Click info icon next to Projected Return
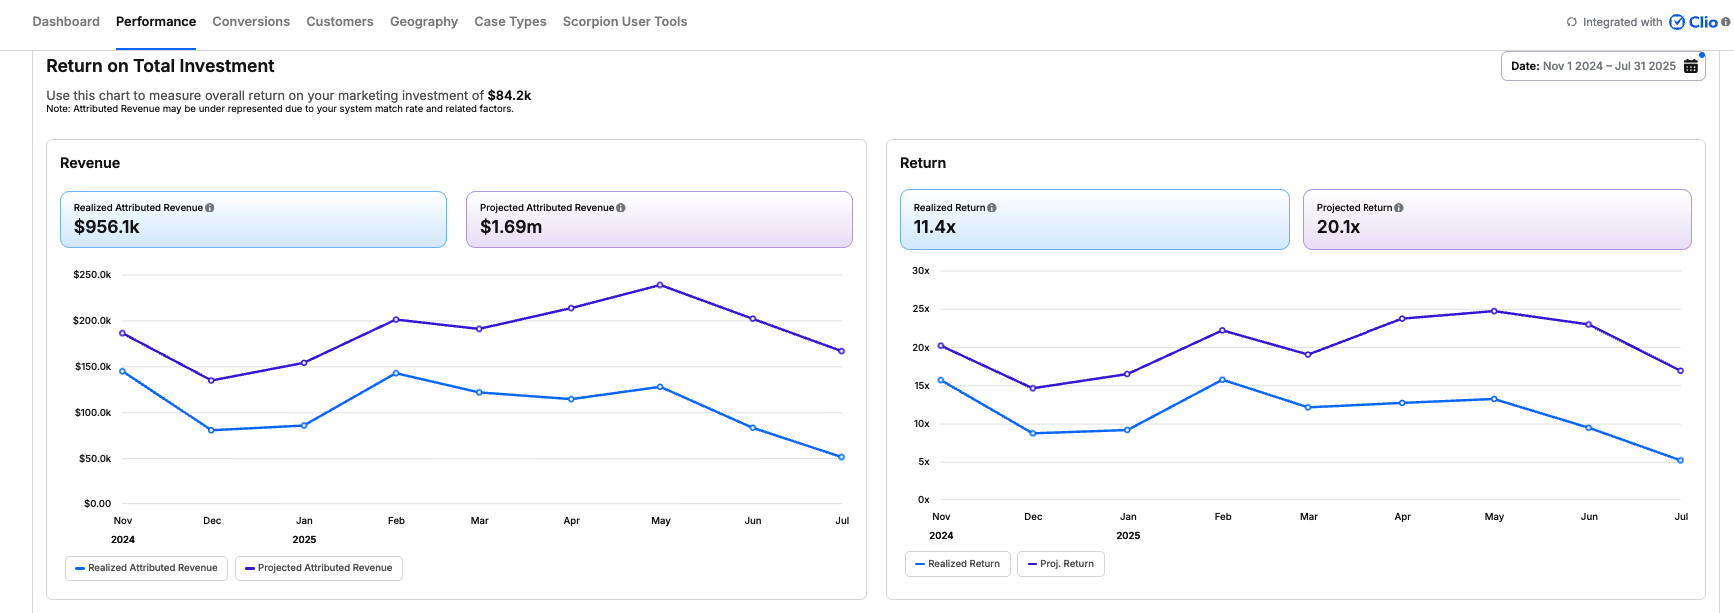This screenshot has height=613, width=1734. [x=1399, y=208]
